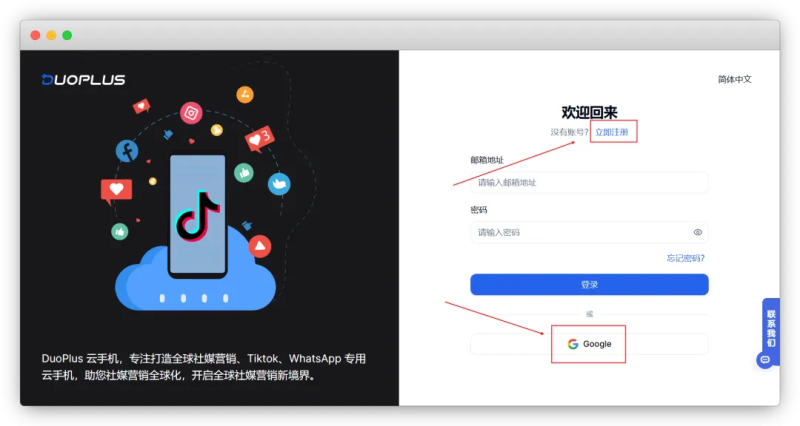
Task: Click the blue 登录 login button
Action: point(589,285)
